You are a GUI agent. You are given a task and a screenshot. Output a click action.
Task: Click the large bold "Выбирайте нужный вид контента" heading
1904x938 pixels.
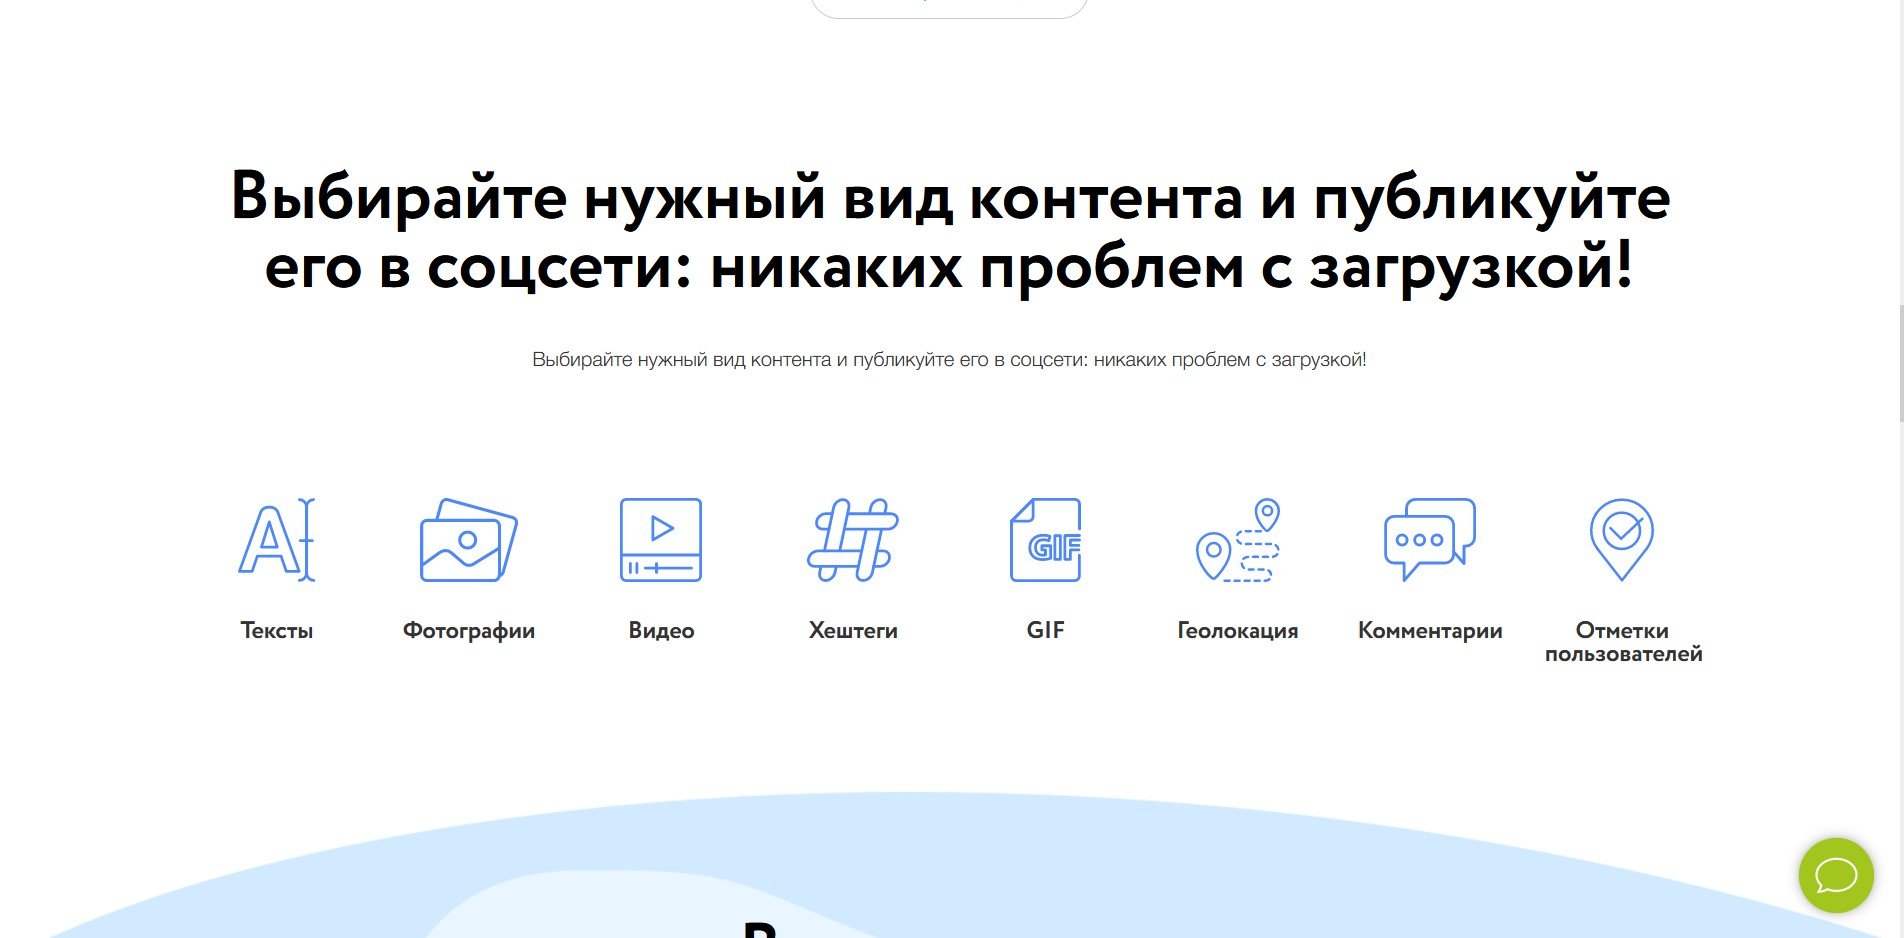pos(950,232)
